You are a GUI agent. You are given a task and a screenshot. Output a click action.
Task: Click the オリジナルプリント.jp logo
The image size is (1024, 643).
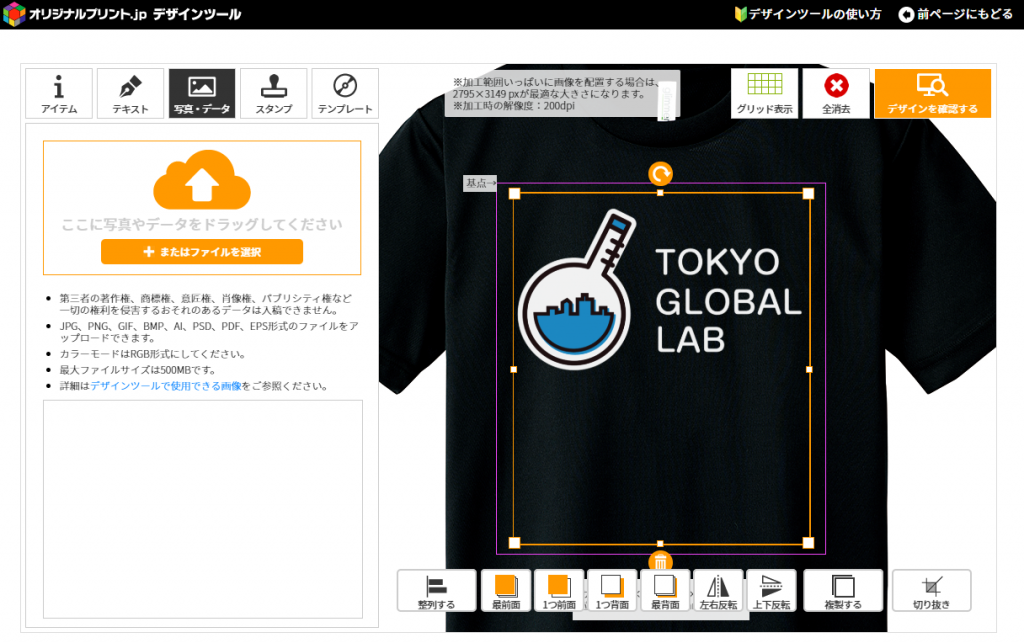(122, 14)
